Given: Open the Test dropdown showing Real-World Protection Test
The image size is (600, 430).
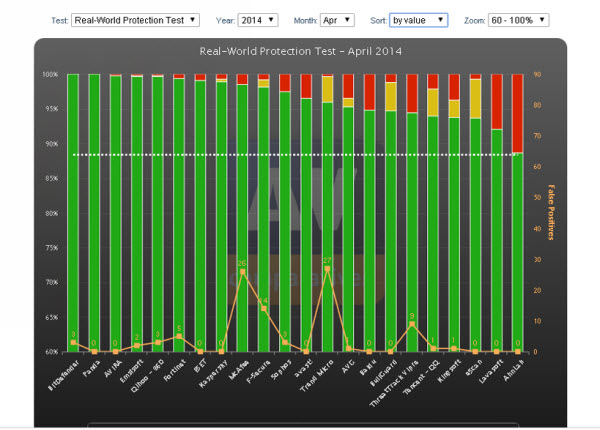Looking at the screenshot, I should coord(136,19).
